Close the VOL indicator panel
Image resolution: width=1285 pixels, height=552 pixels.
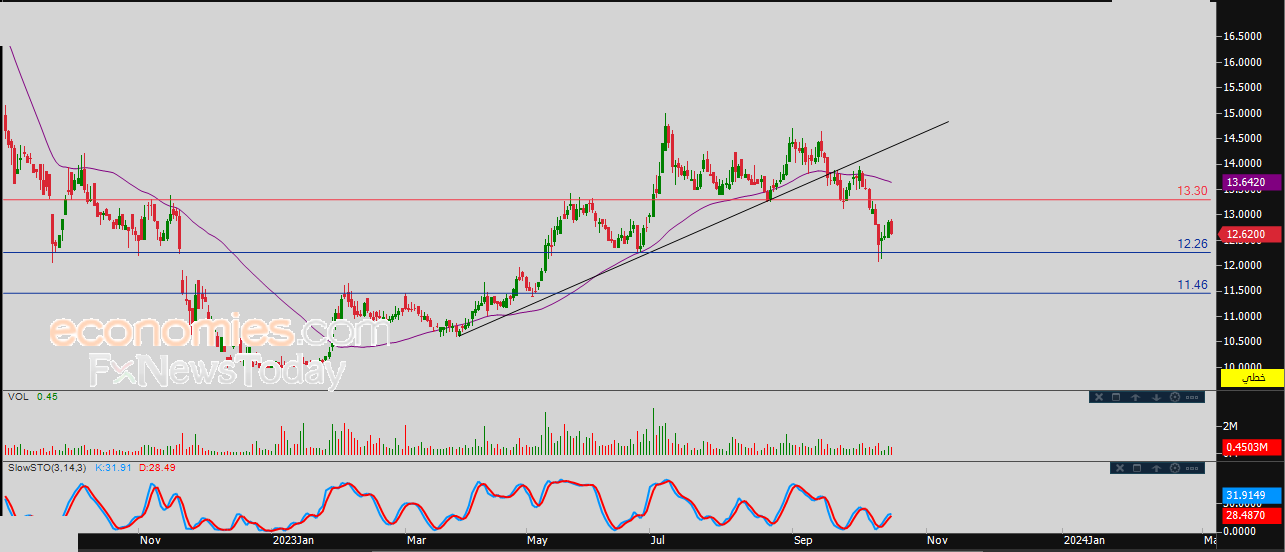(x=1097, y=397)
